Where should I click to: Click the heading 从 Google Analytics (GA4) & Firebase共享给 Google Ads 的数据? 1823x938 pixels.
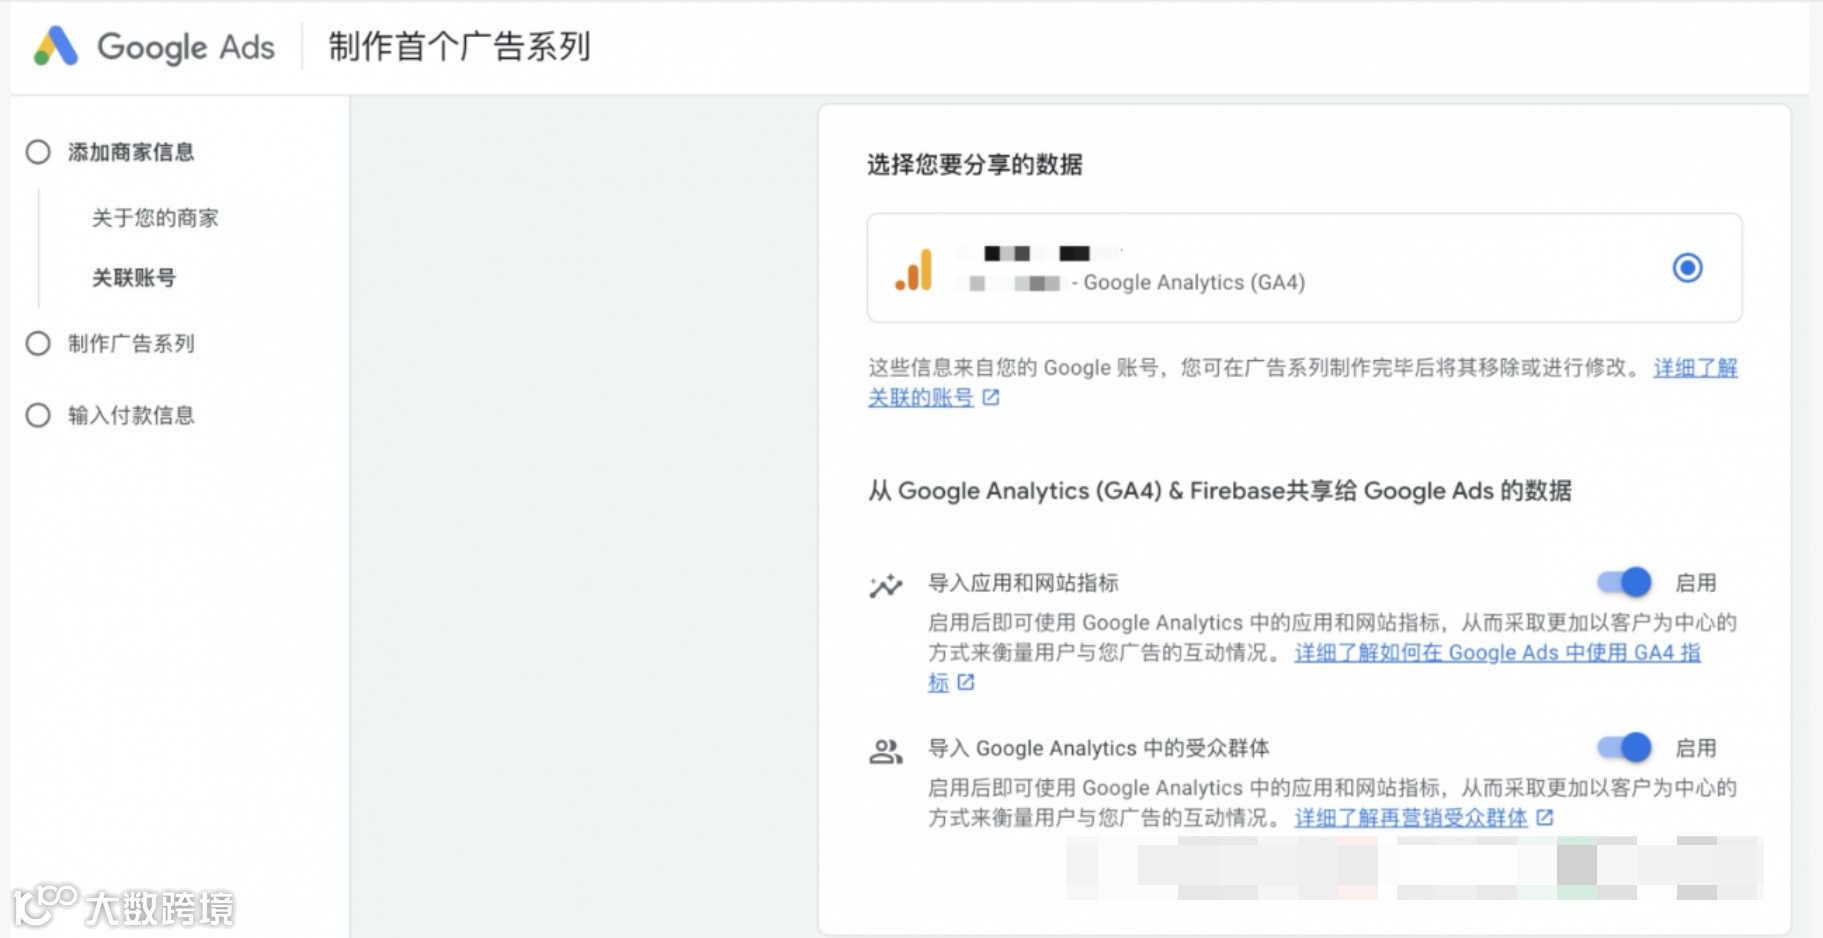point(1219,491)
